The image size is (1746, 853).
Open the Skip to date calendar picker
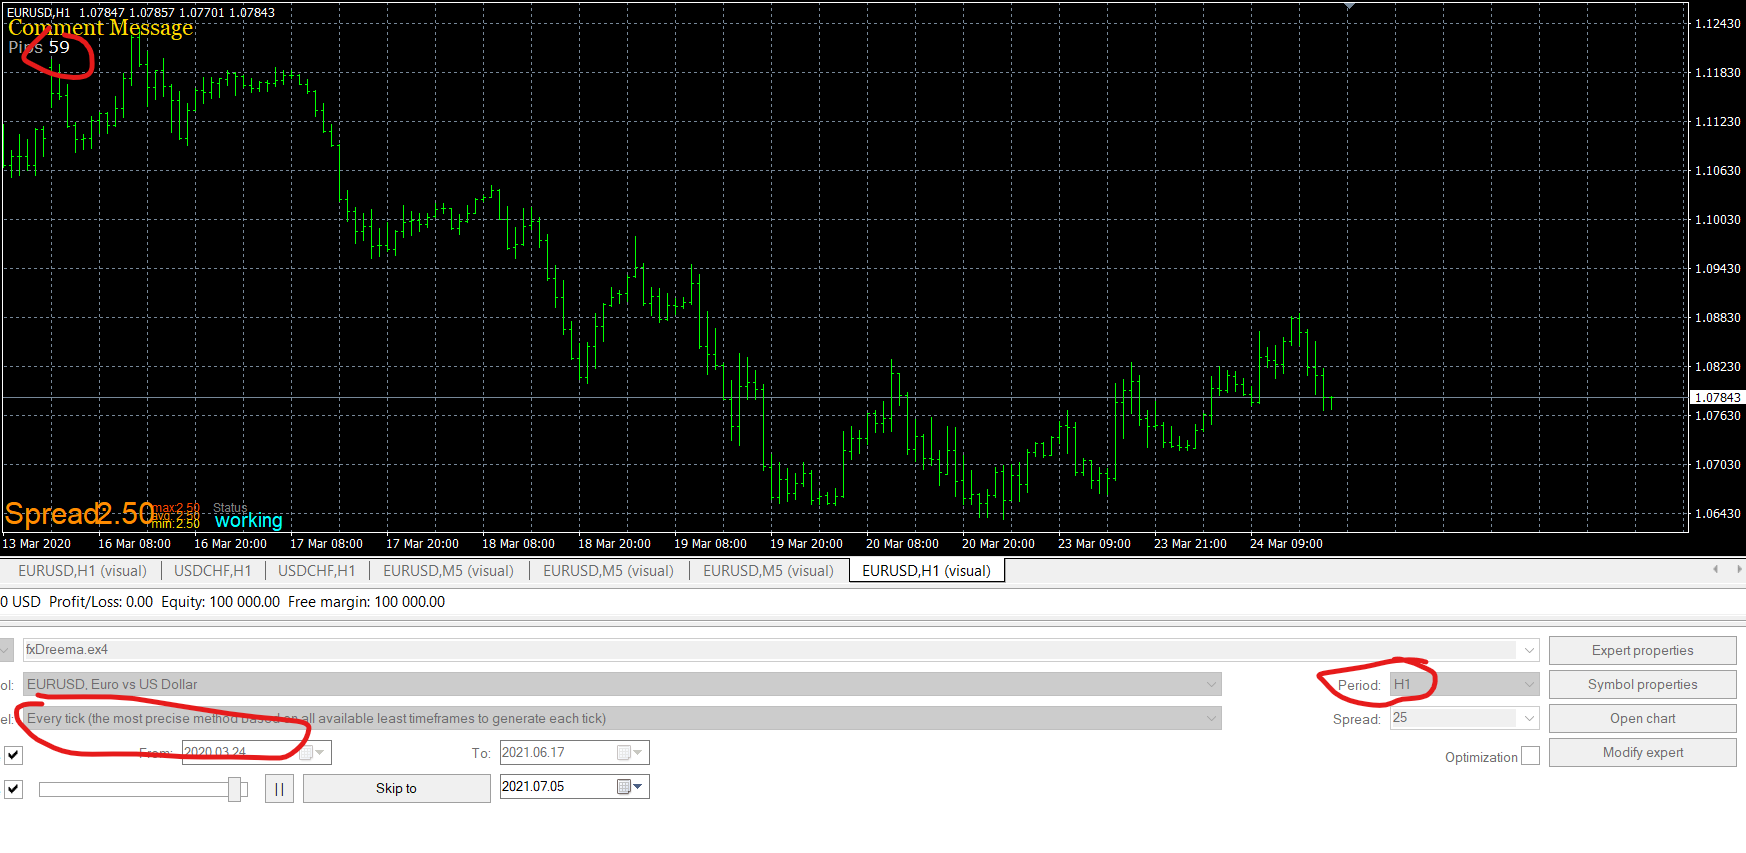pos(630,787)
